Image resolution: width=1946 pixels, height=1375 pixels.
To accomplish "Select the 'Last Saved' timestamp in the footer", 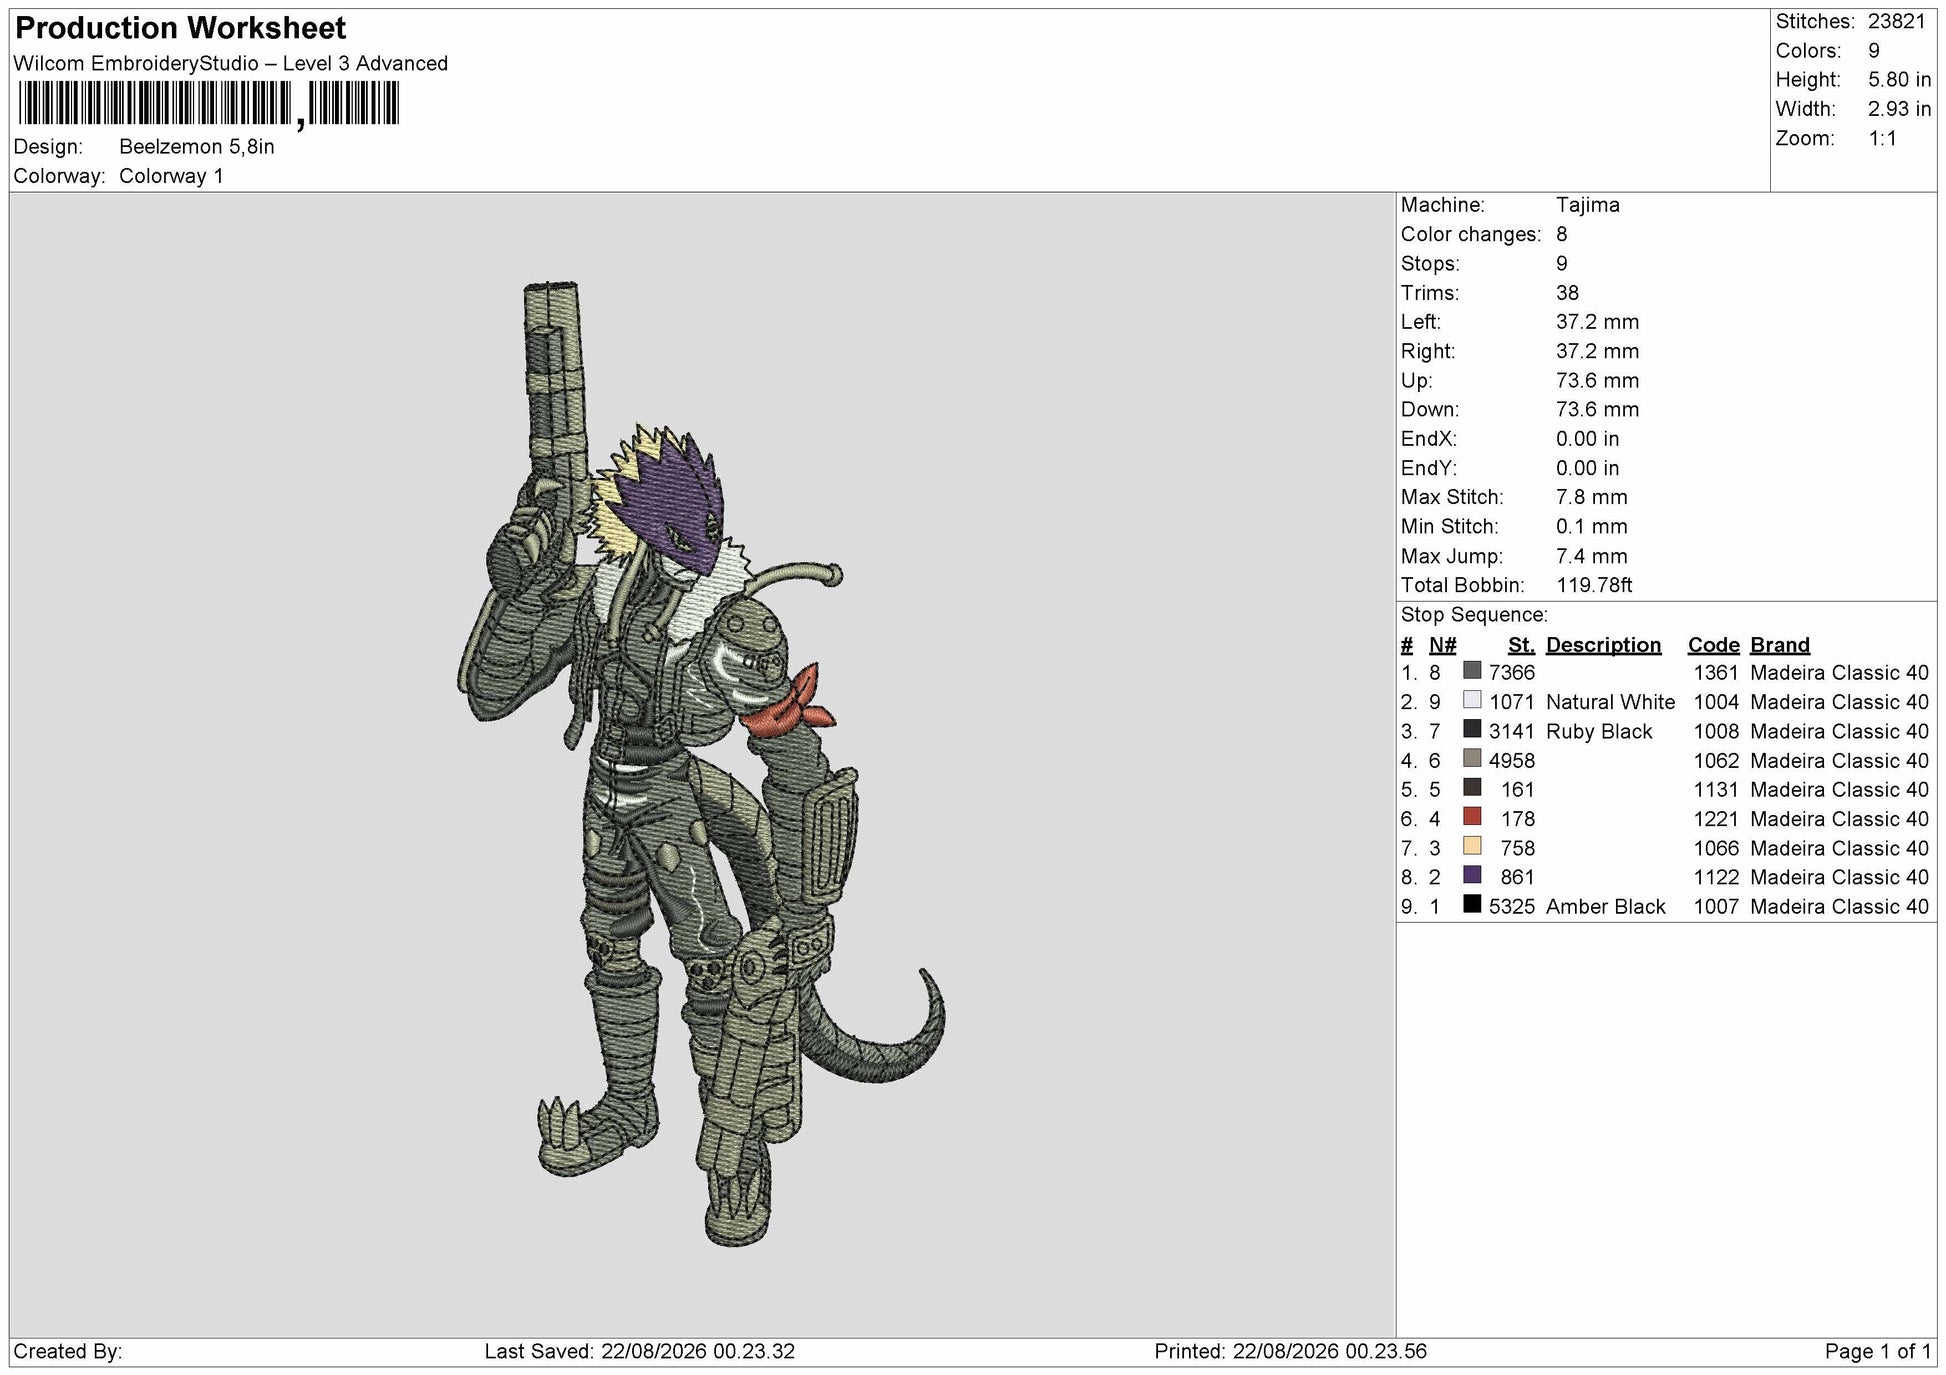I will [640, 1352].
